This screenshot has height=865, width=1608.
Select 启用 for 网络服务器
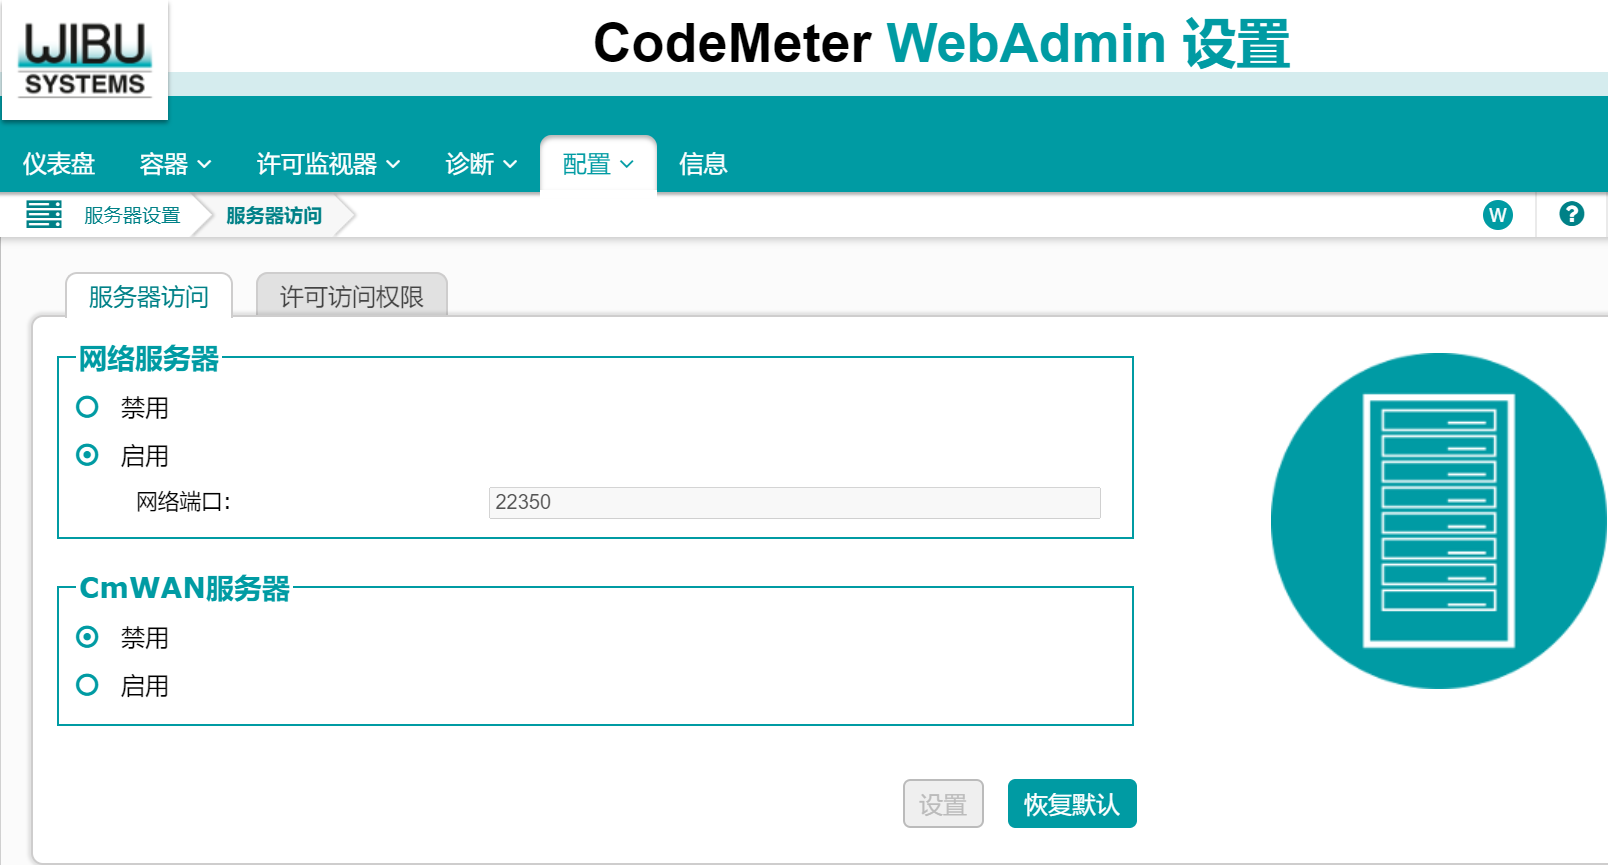click(88, 455)
